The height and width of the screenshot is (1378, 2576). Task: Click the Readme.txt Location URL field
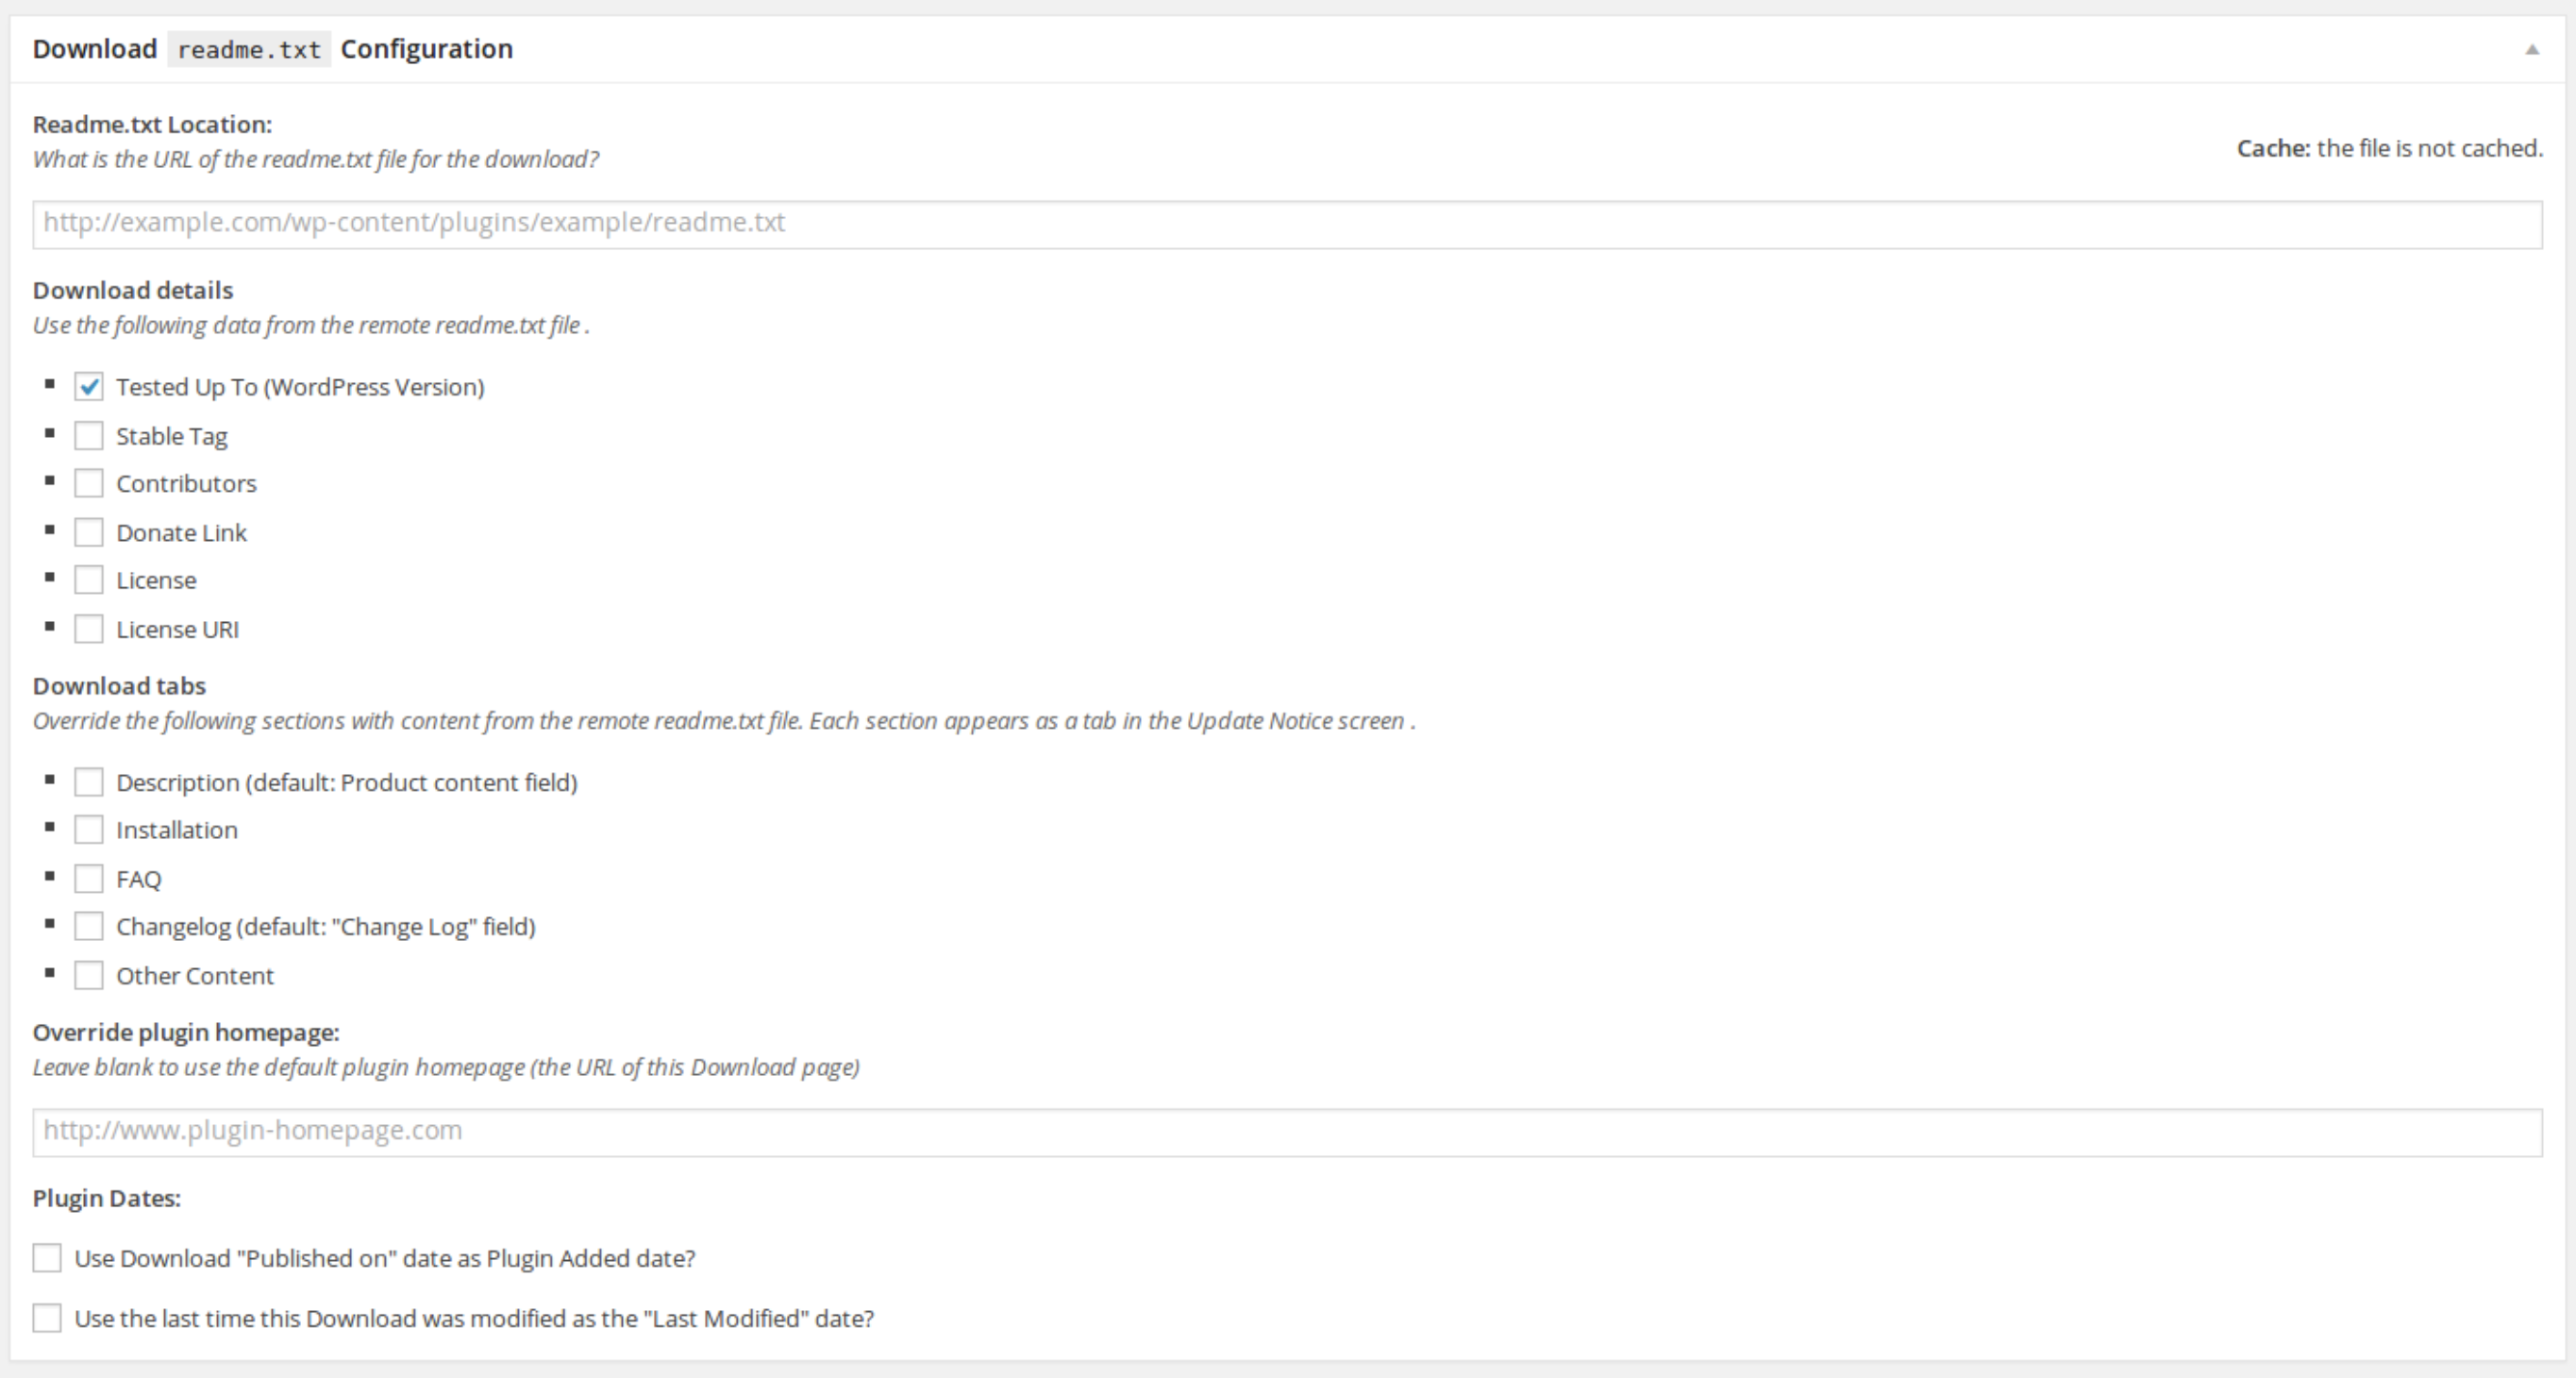1286,223
